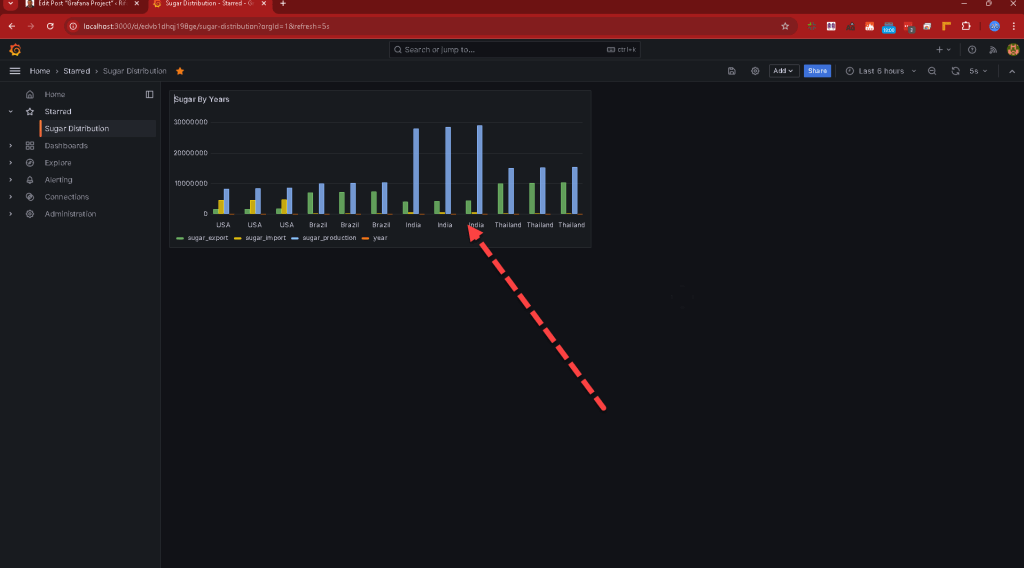Open the browser extensions puzzle icon
1024x568 pixels.
point(966,26)
